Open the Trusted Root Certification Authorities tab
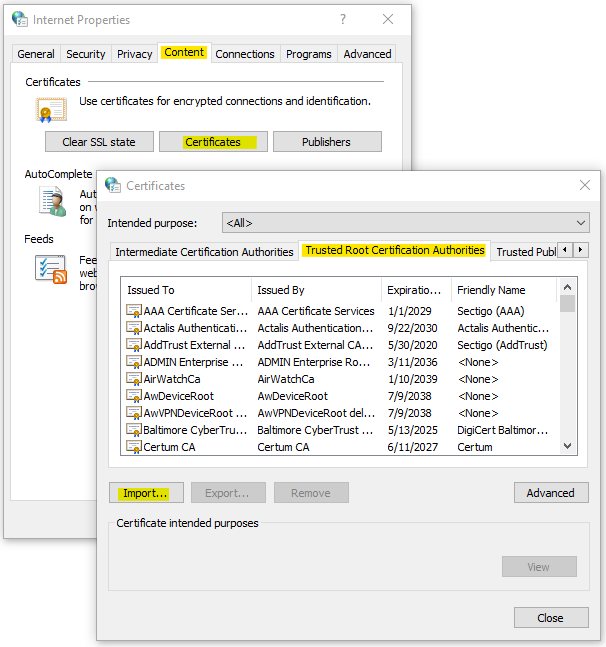 [394, 251]
